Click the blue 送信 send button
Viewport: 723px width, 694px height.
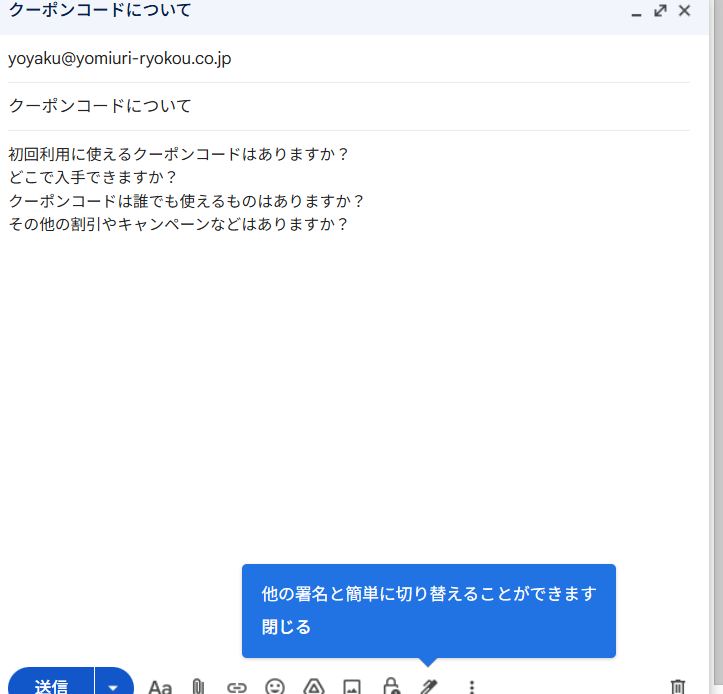pyautogui.click(x=51, y=683)
